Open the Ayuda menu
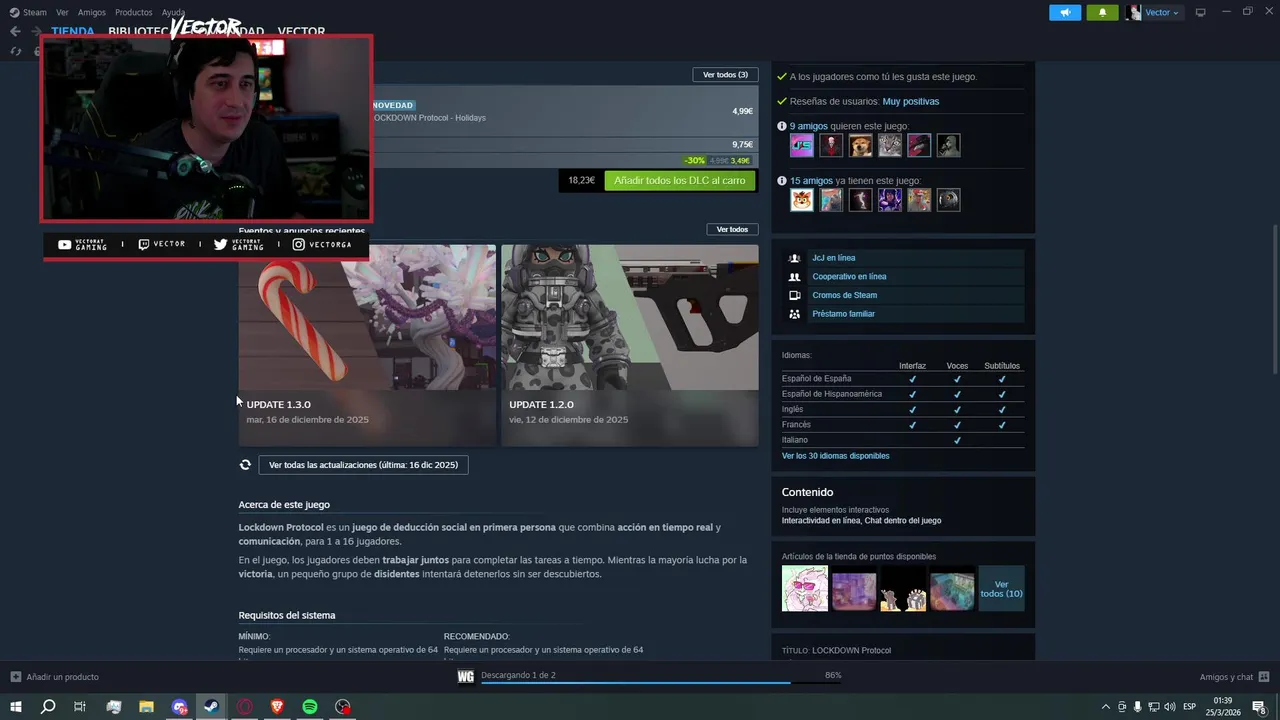The image size is (1280, 720). pos(174,13)
